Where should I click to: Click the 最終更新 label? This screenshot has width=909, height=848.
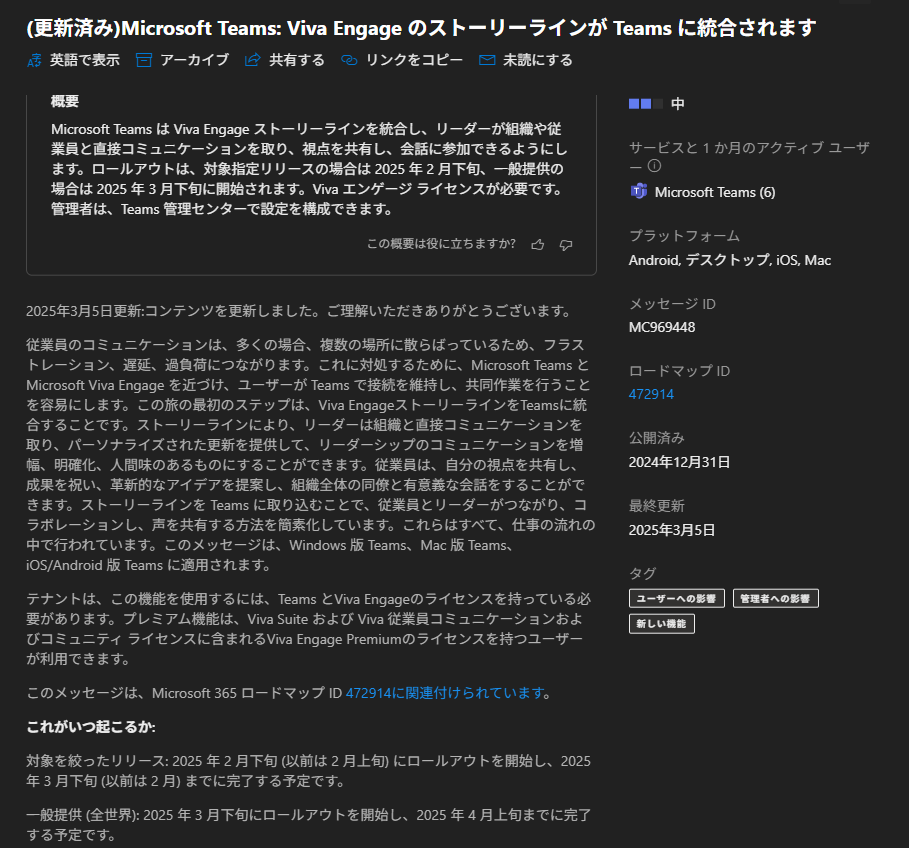click(657, 506)
